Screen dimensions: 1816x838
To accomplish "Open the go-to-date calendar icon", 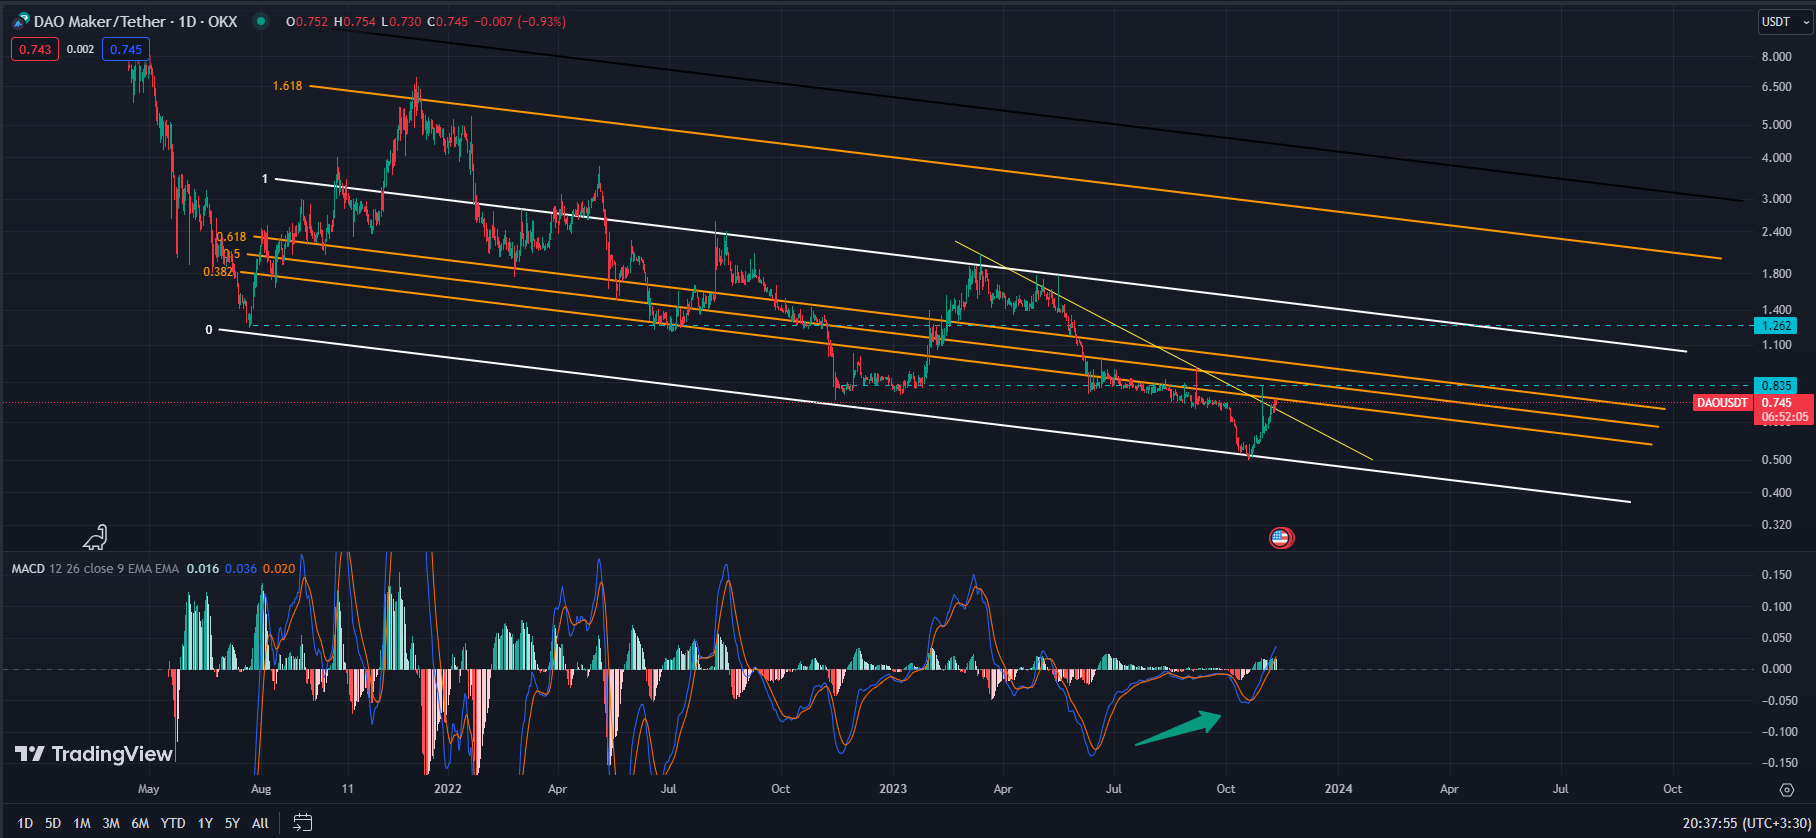I will click(303, 822).
